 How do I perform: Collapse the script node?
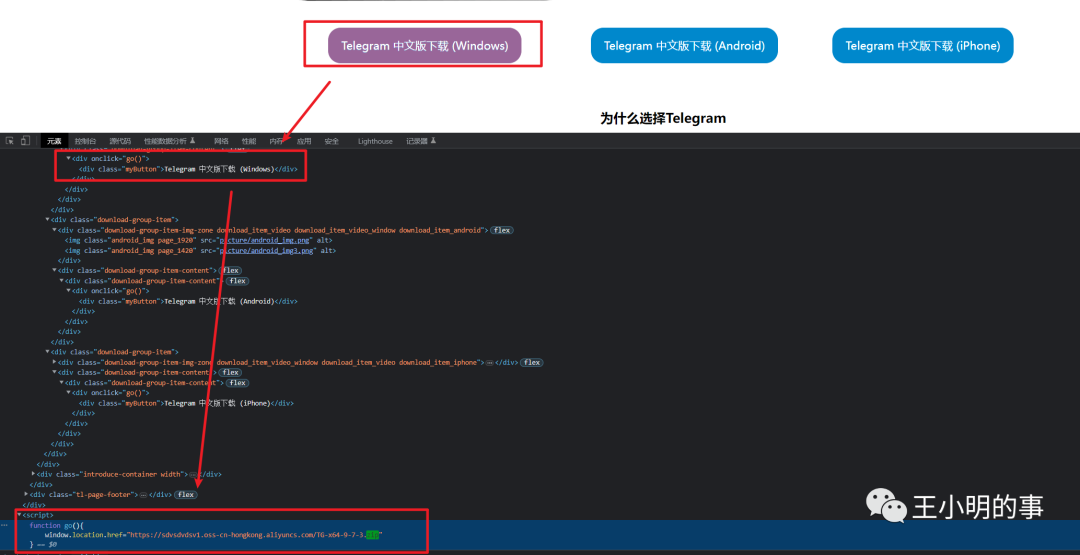click(x=19, y=515)
